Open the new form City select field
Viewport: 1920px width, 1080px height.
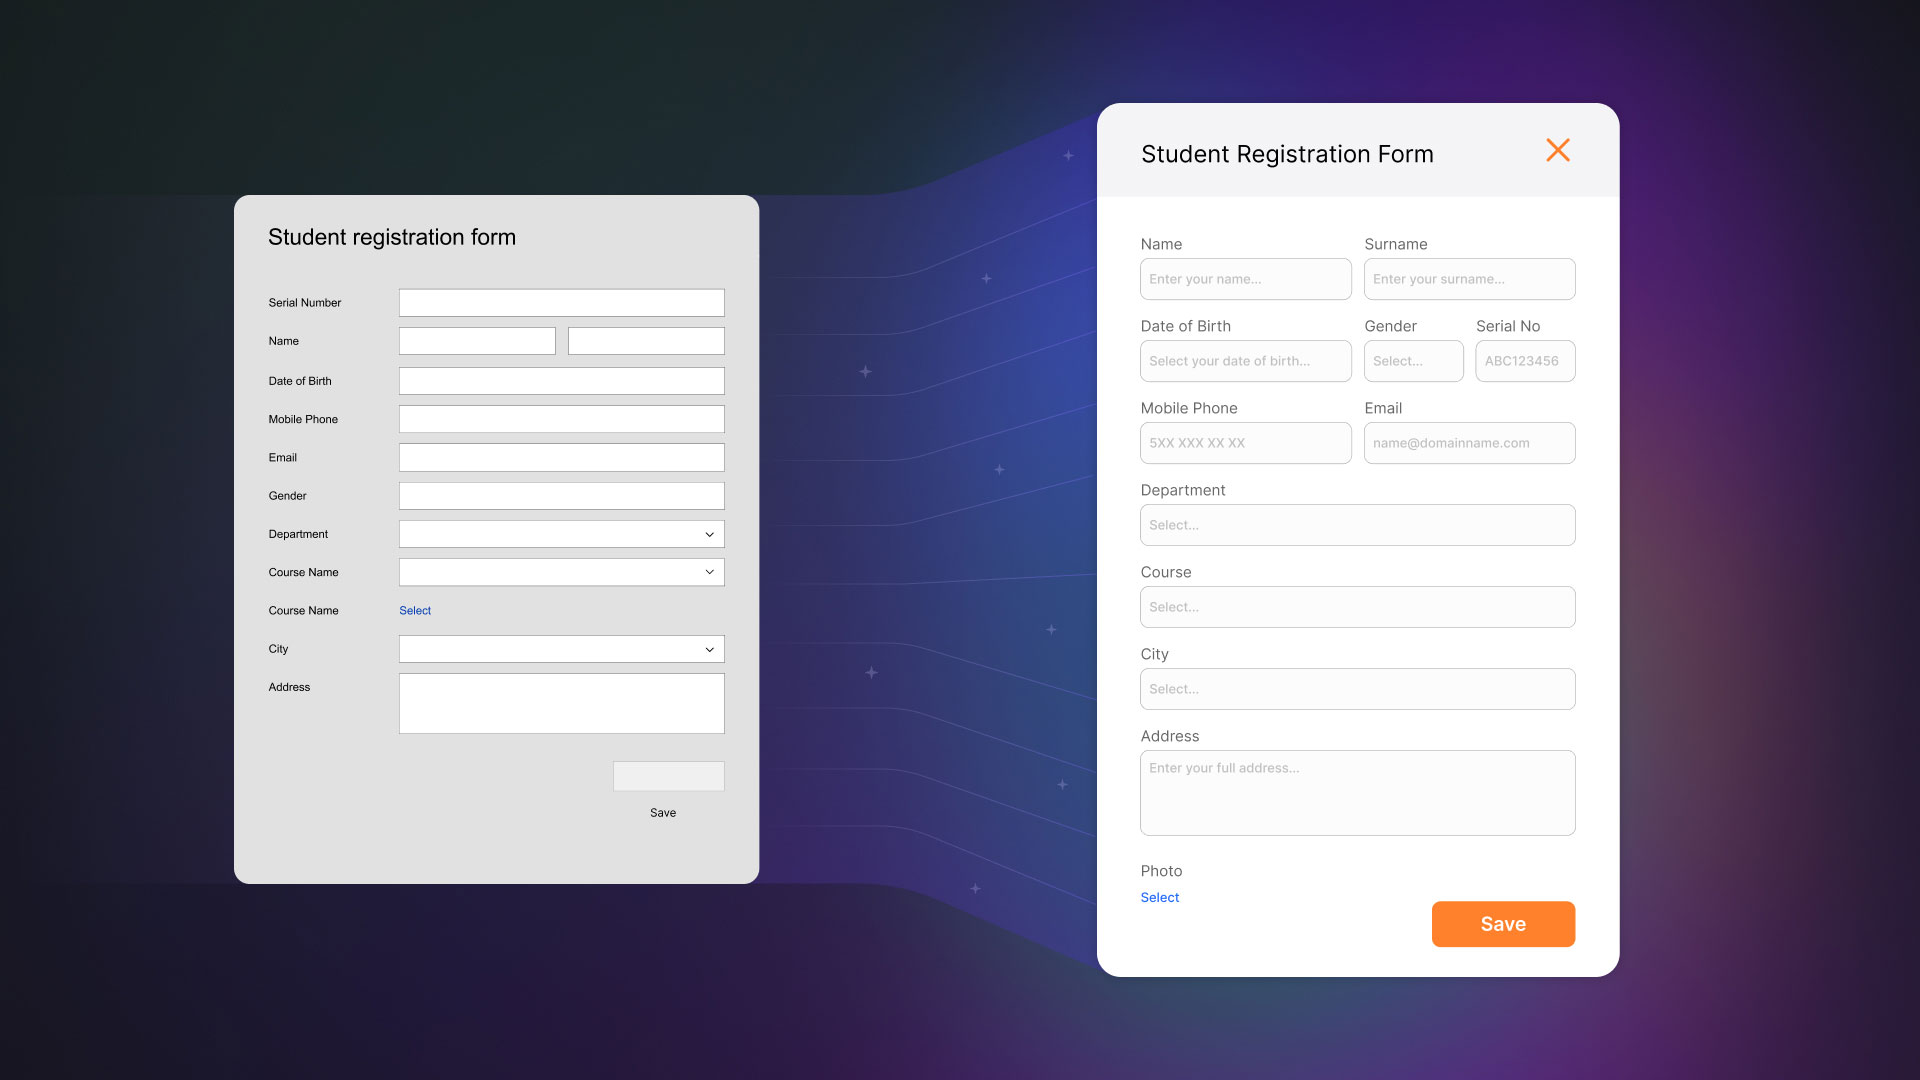(x=1356, y=689)
